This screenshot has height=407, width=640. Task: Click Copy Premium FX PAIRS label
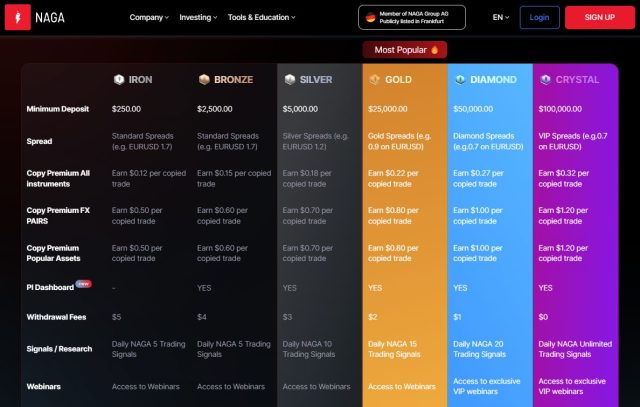pos(58,216)
